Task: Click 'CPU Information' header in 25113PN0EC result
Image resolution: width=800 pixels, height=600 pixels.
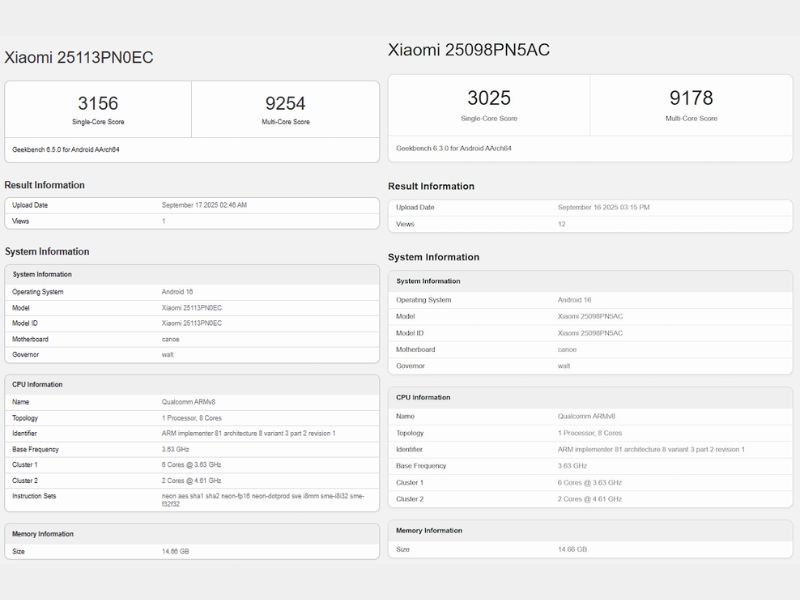Action: point(37,385)
